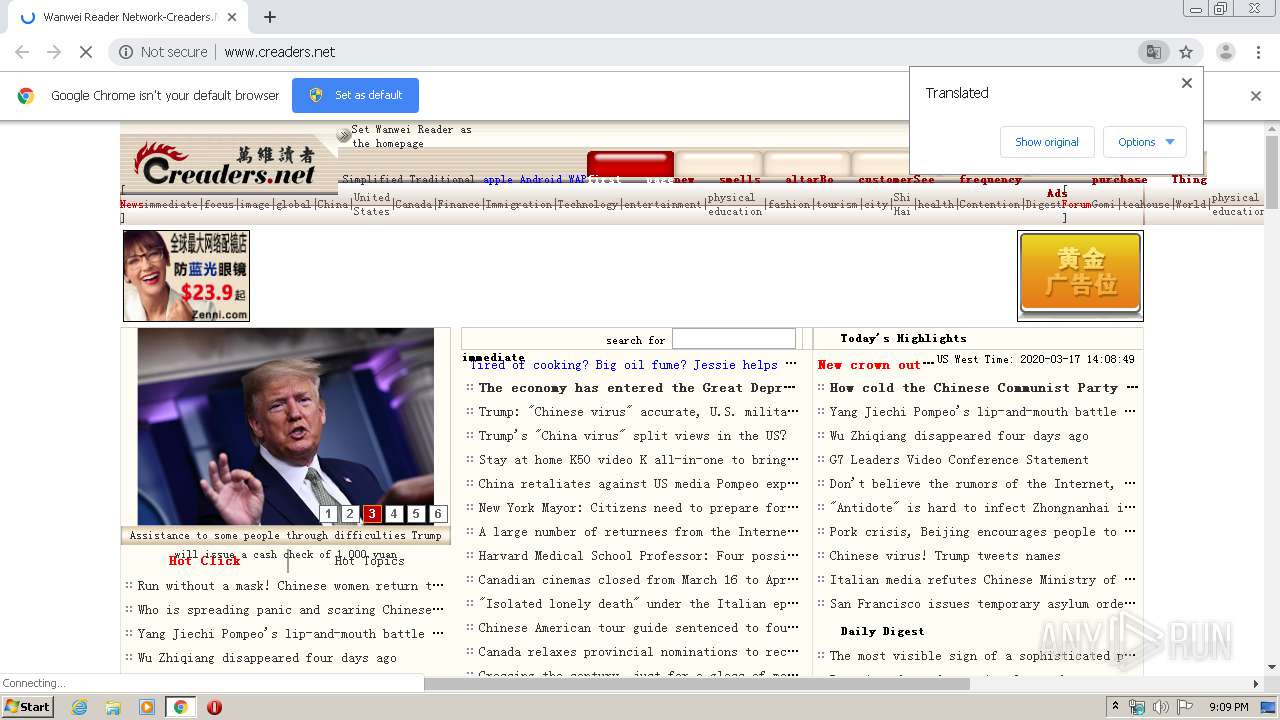
Task: Open File Explorer from taskbar
Action: [x=113, y=707]
